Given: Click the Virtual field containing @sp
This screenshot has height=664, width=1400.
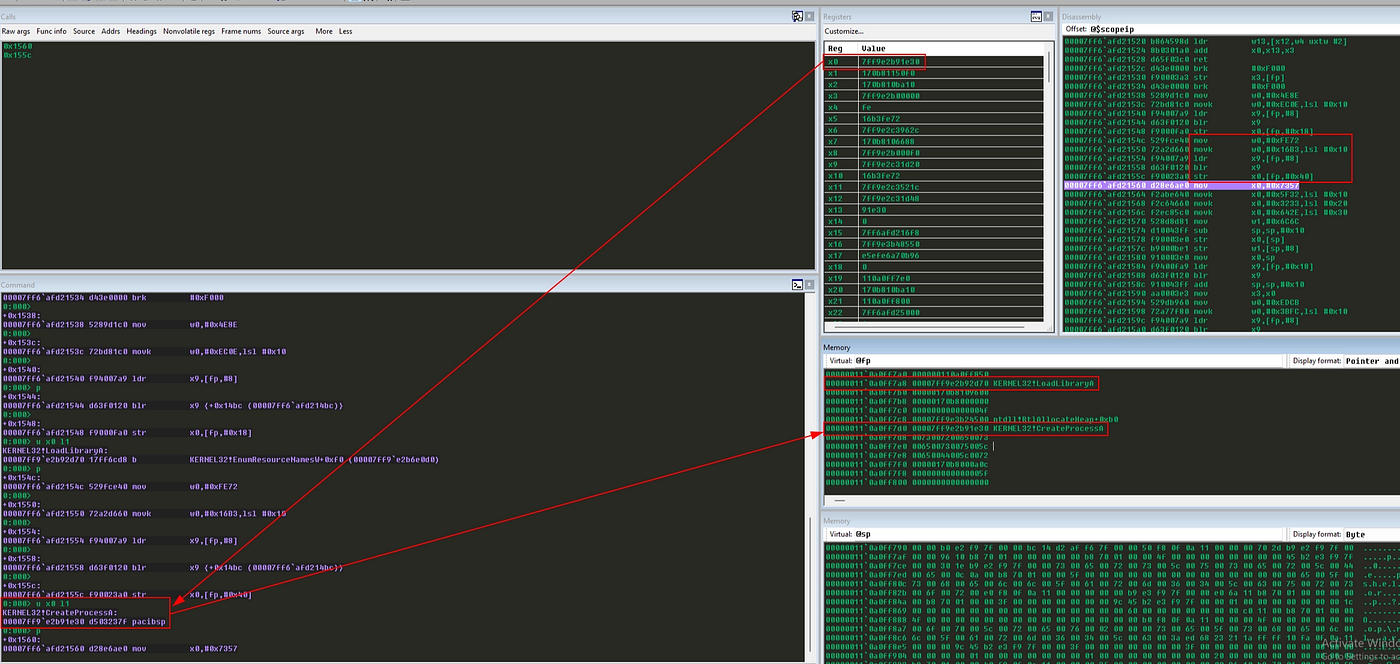Looking at the screenshot, I should point(1068,535).
